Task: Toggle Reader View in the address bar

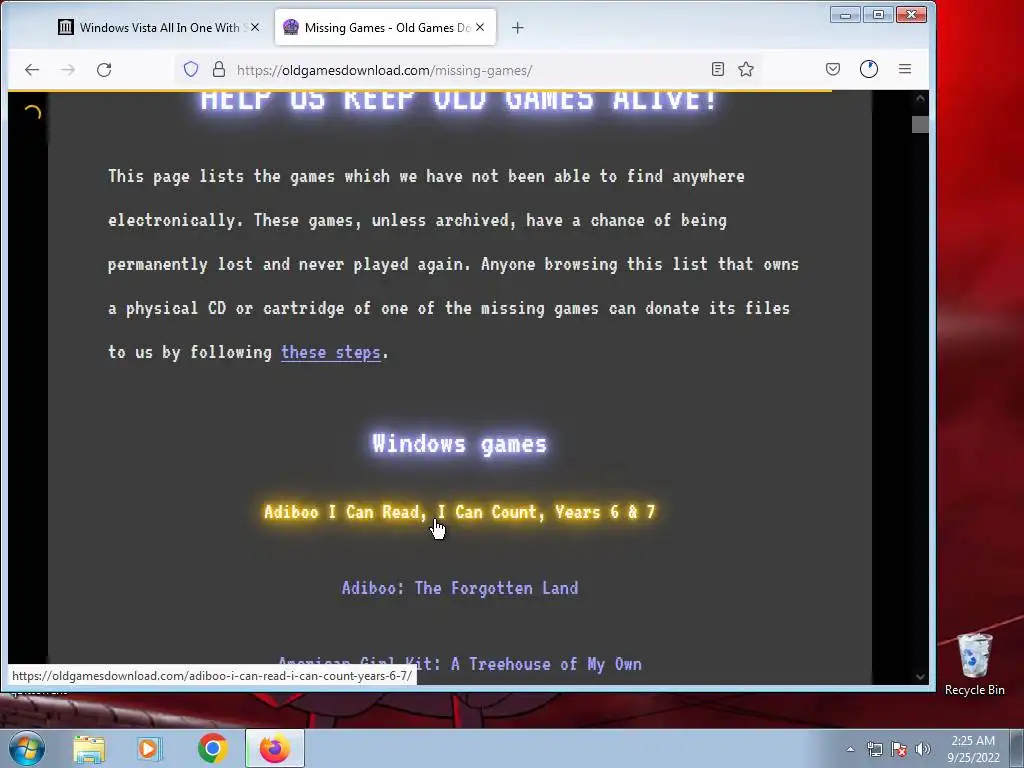Action: [x=718, y=69]
